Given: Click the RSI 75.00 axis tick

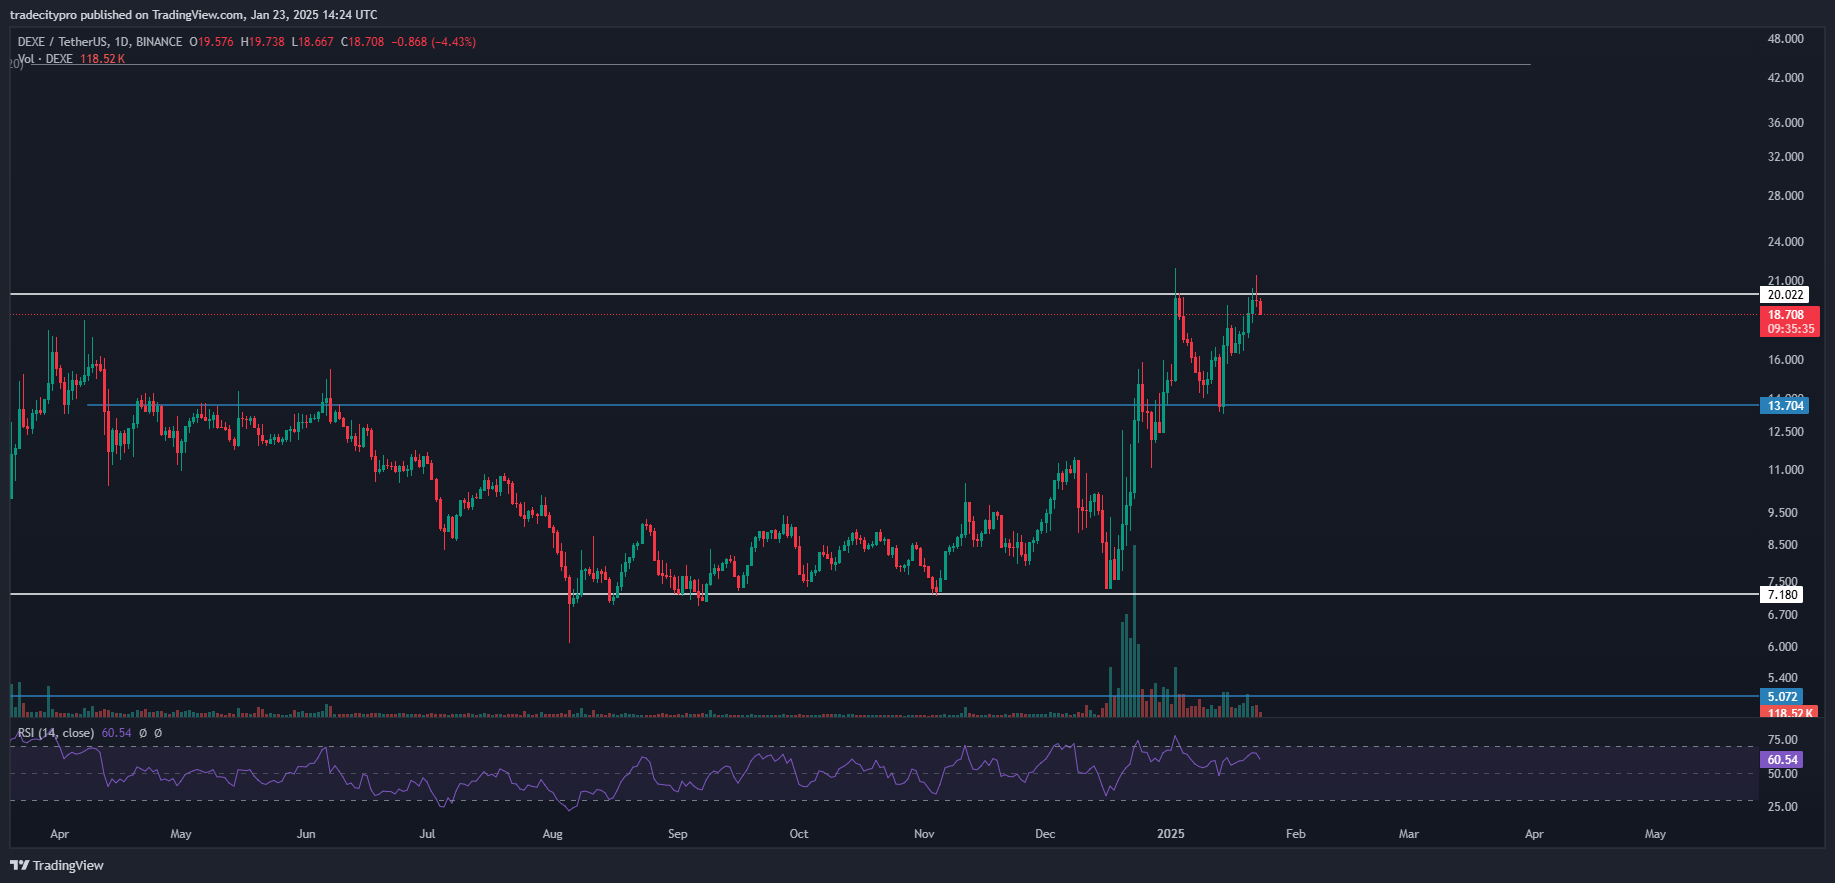Looking at the screenshot, I should pos(1782,741).
